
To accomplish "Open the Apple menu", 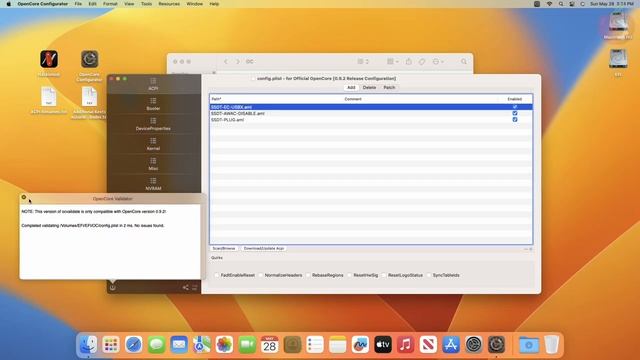I will pyautogui.click(x=9, y=4).
